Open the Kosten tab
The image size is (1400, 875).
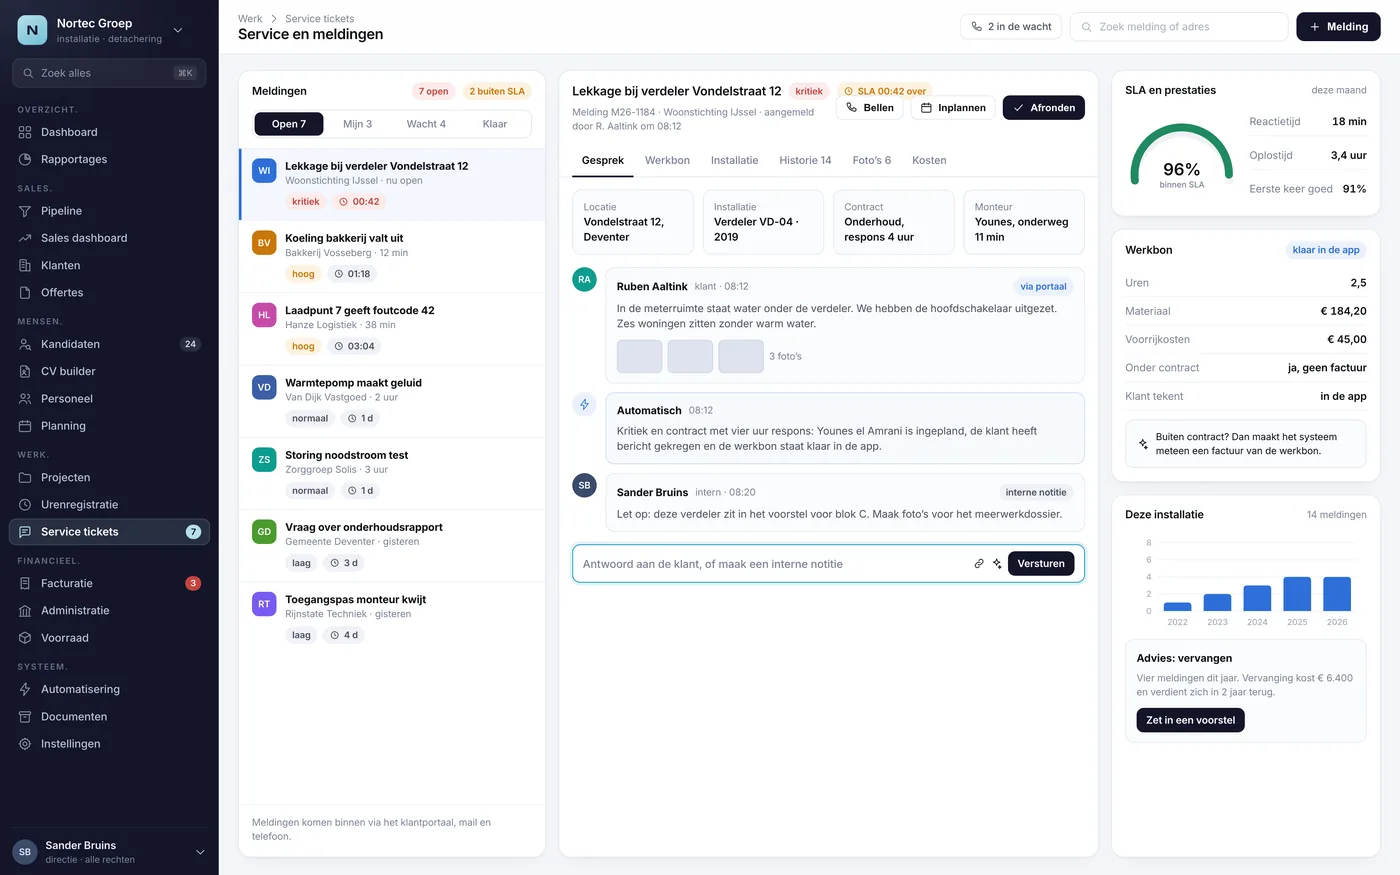(929, 160)
